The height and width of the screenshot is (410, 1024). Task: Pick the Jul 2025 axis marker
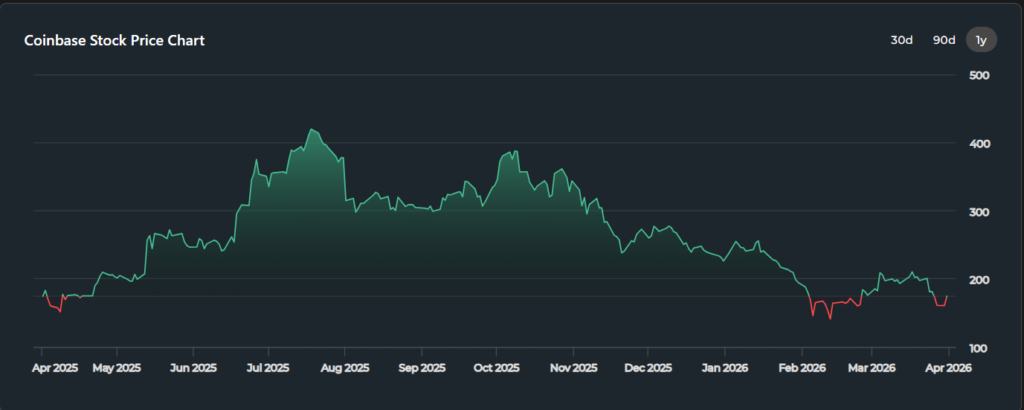coord(268,368)
